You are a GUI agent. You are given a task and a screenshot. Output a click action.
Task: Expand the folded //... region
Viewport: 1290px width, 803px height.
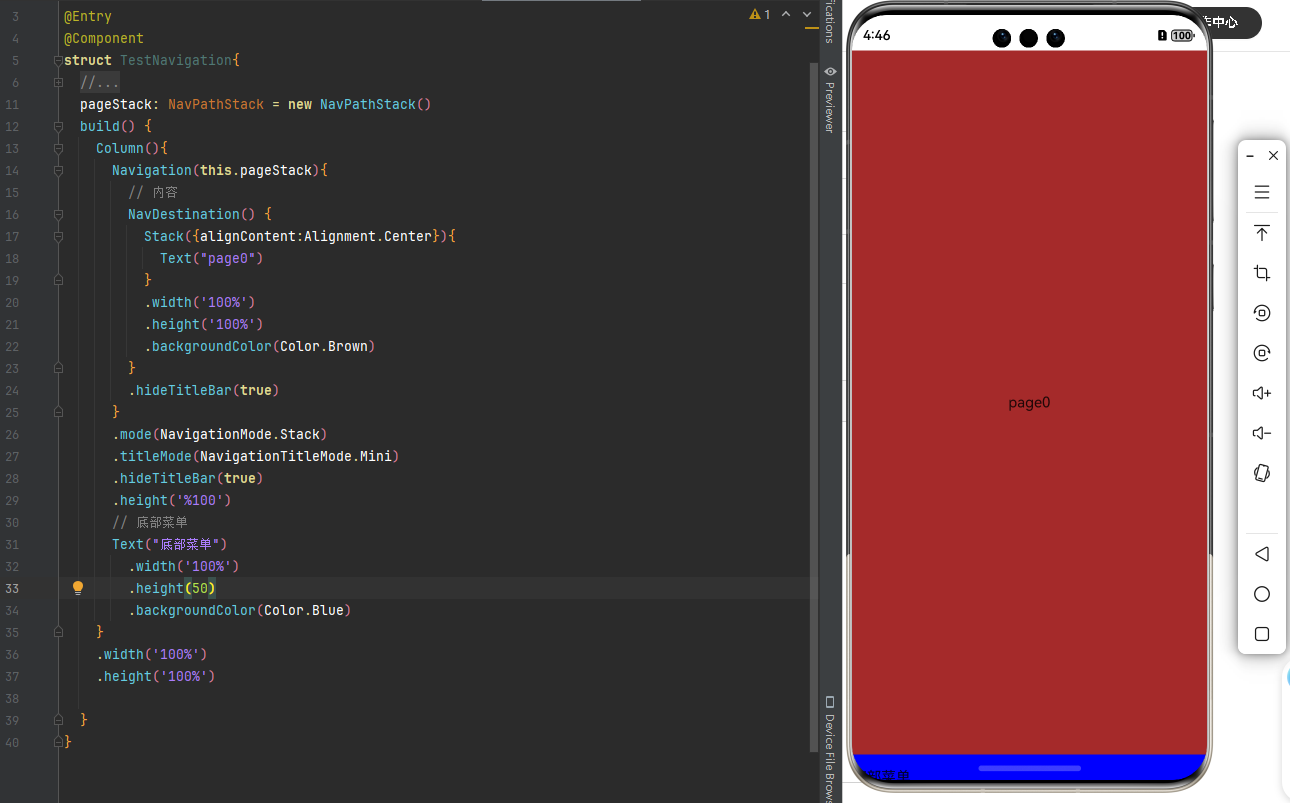coord(58,82)
